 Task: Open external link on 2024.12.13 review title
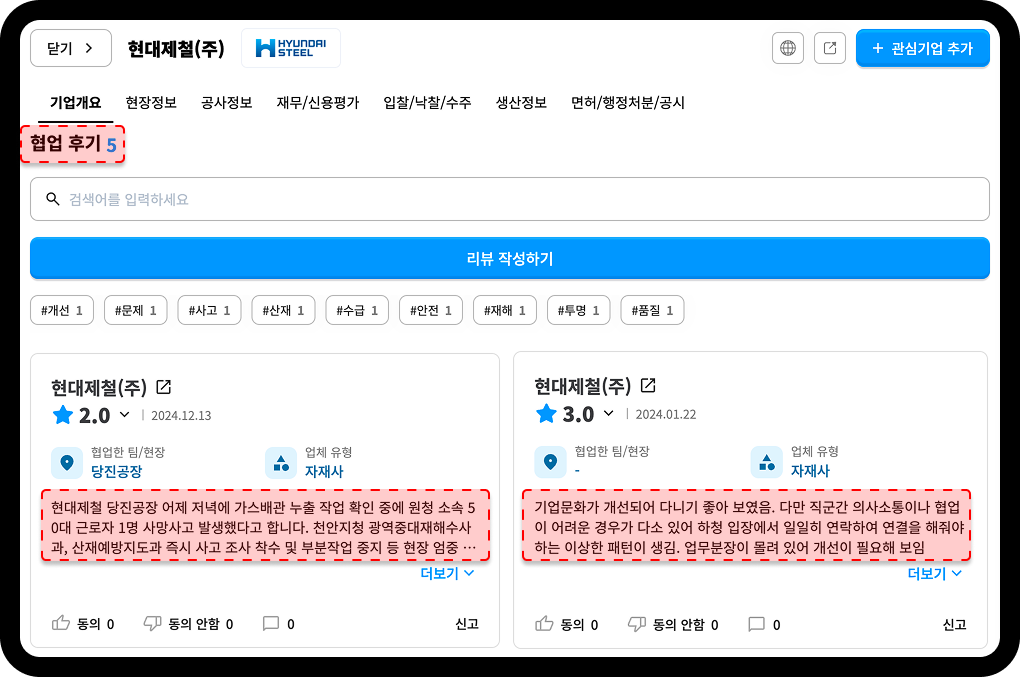coord(164,388)
